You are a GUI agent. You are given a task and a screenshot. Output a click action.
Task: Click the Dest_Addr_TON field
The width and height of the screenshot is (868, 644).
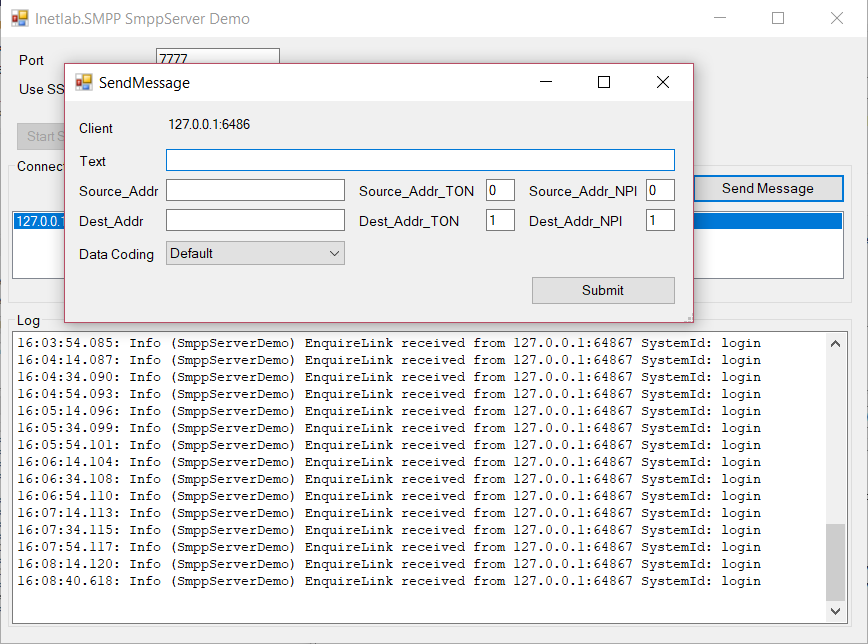[x=500, y=220]
